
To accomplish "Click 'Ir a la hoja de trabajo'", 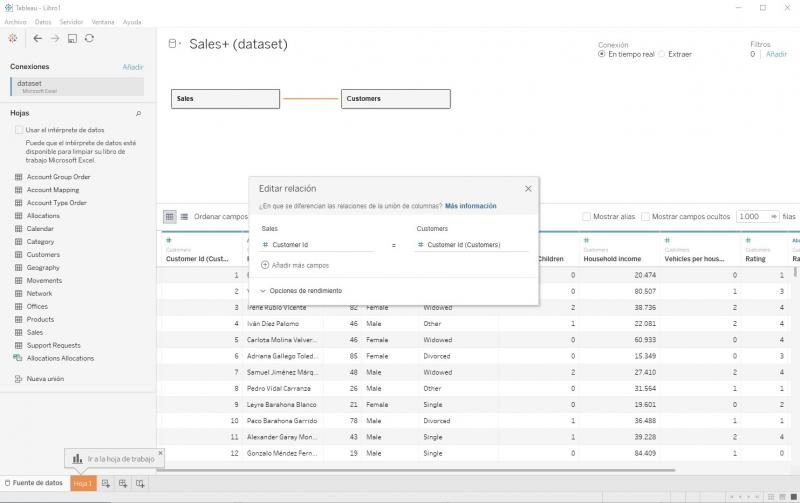I will point(120,459).
